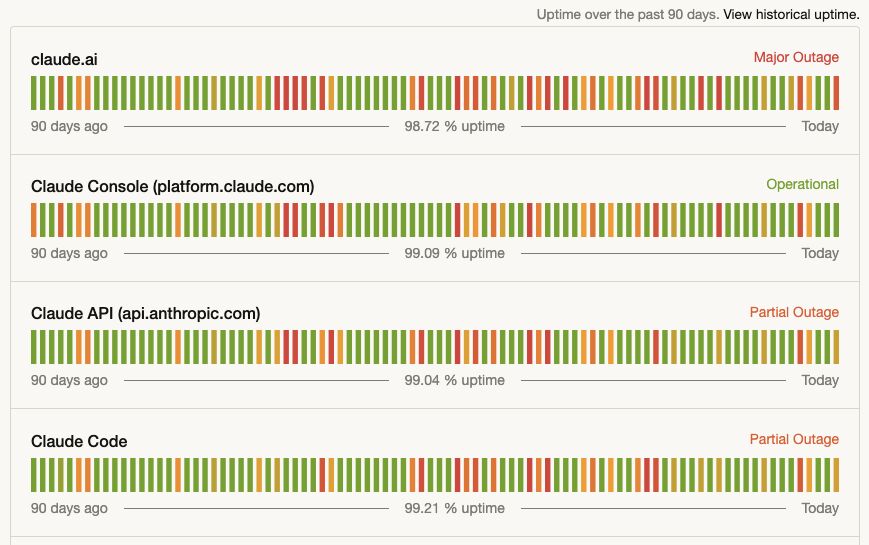Viewport: 869px width, 545px height.
Task: Click the oldest day bar for Claude Console
Action: click(34, 220)
